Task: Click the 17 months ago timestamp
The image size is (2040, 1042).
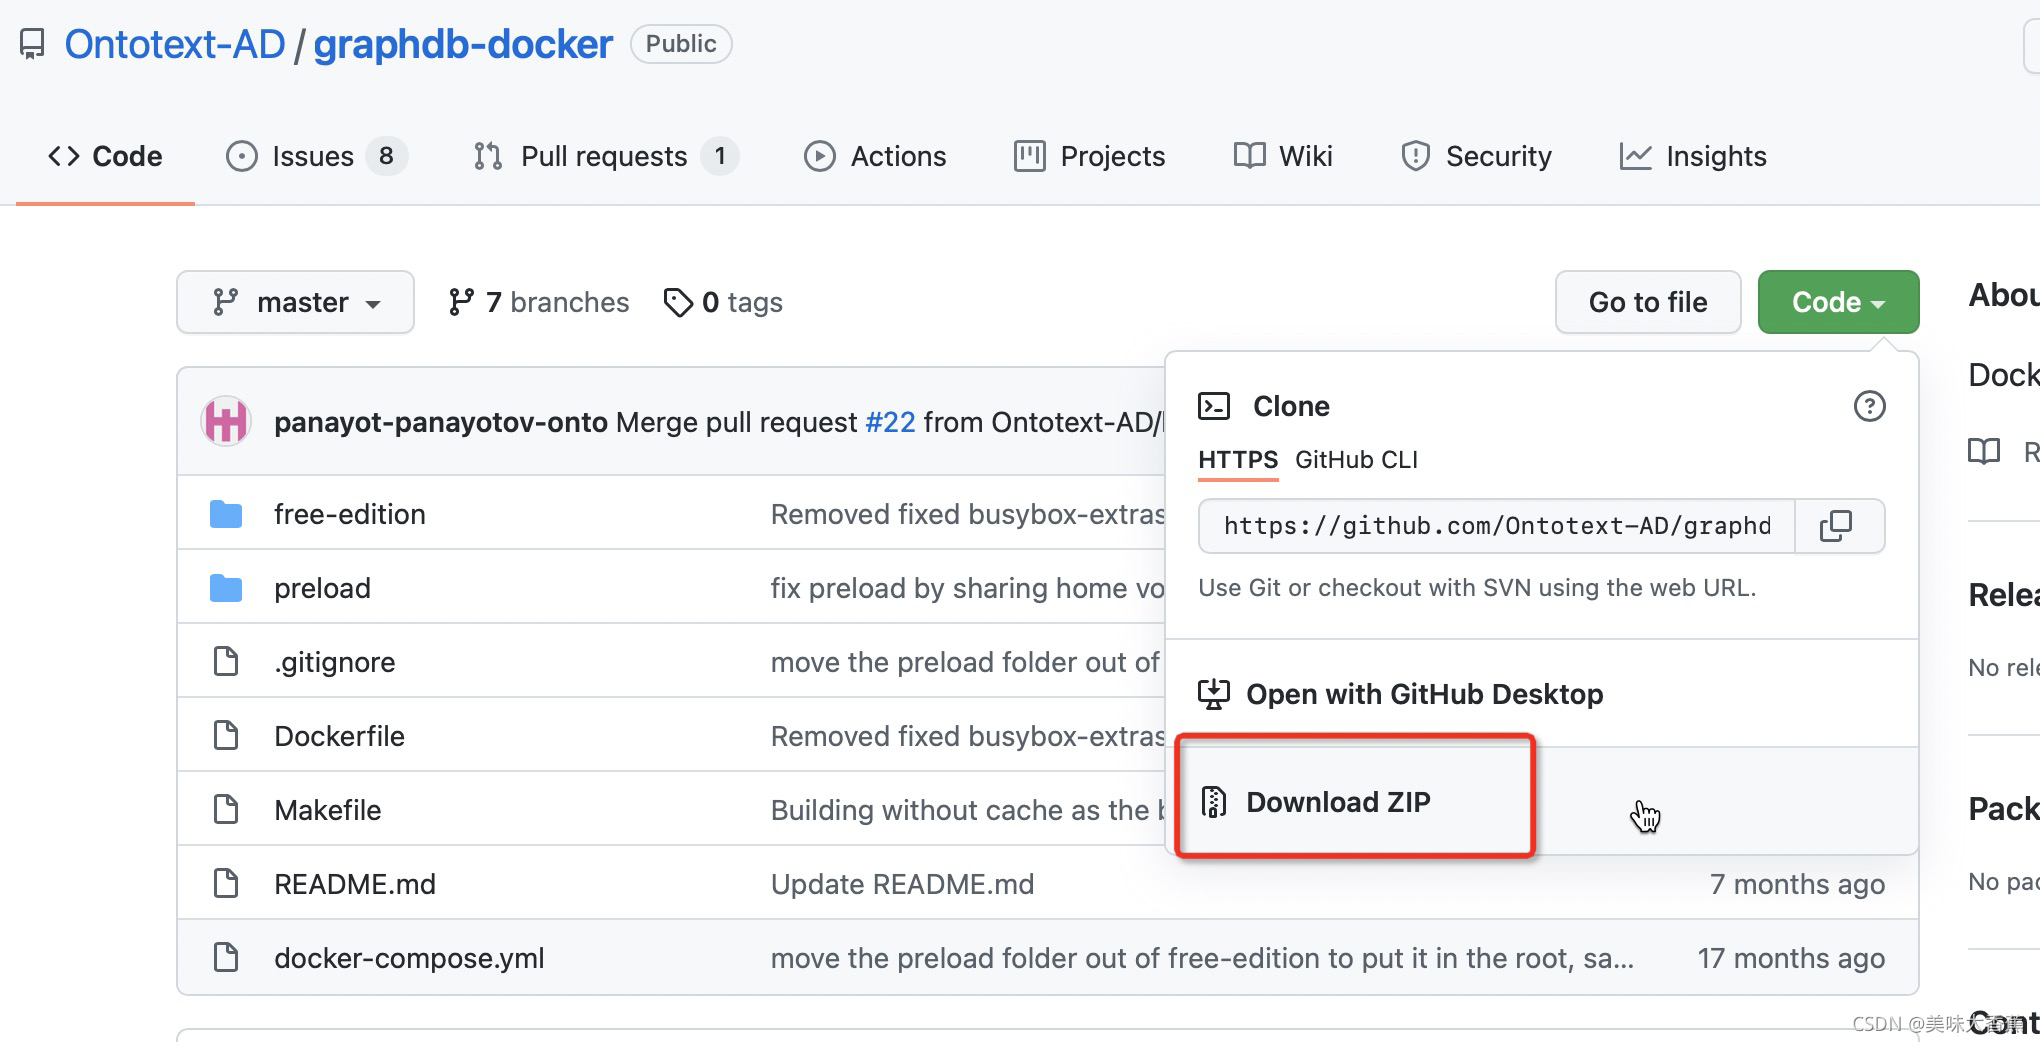Action: pyautogui.click(x=1791, y=958)
